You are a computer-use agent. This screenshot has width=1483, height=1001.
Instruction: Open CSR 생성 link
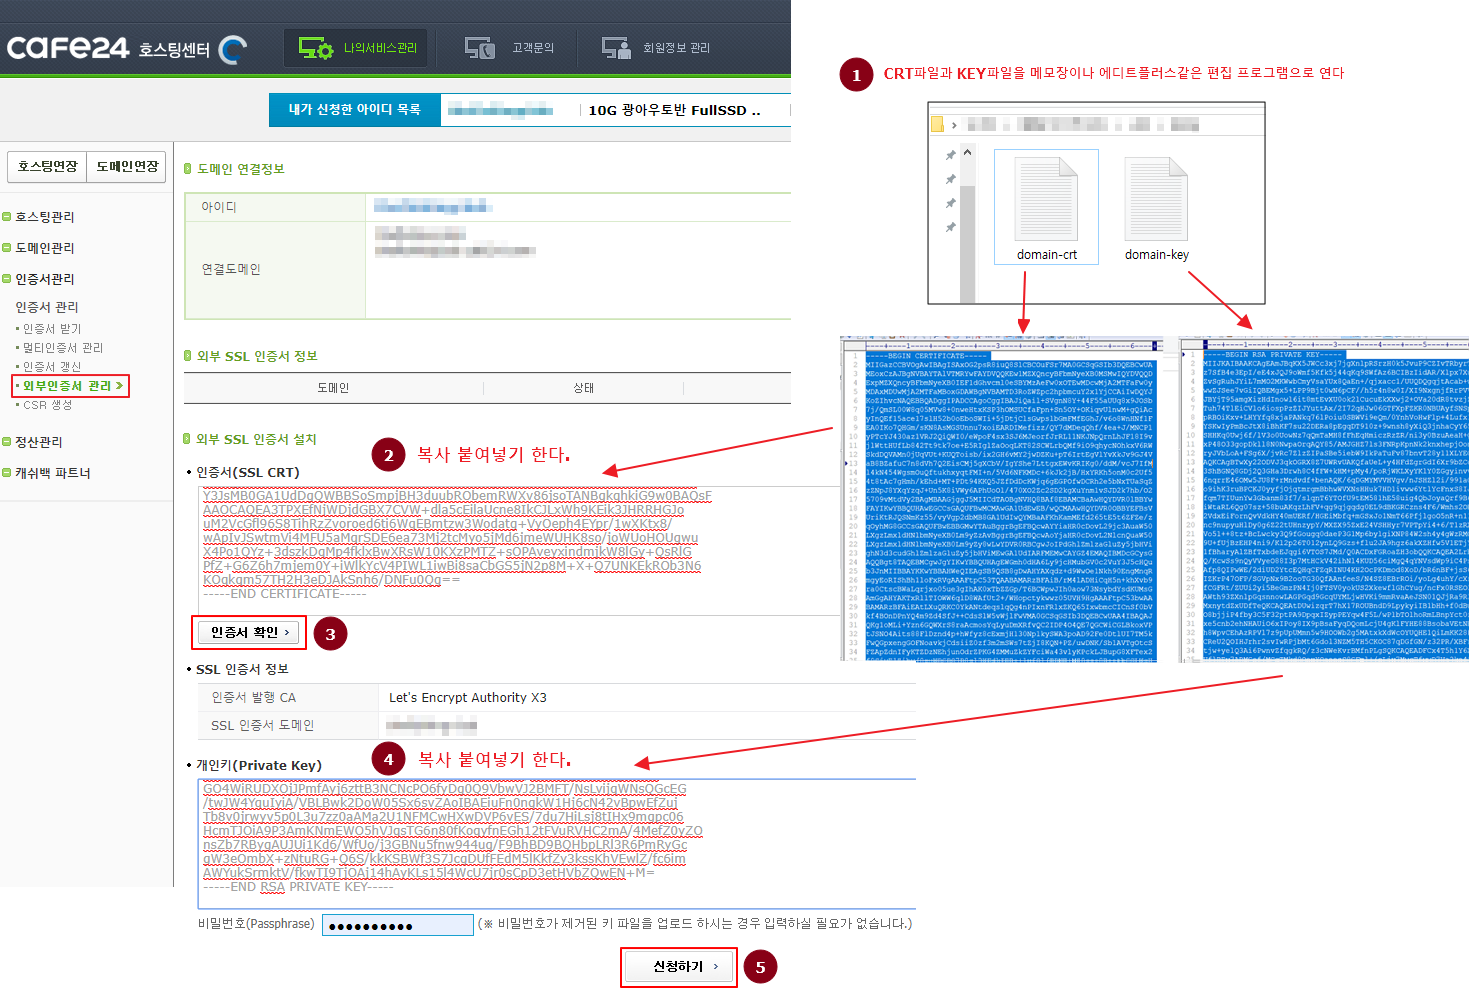tap(47, 405)
